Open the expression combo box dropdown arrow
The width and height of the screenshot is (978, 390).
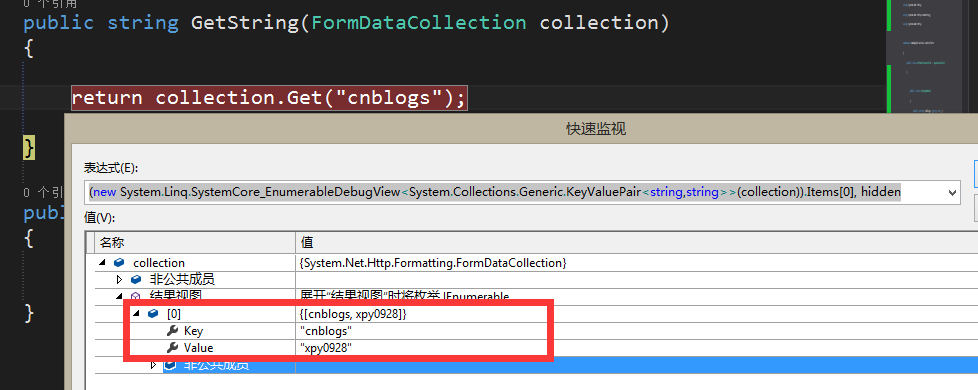(952, 193)
